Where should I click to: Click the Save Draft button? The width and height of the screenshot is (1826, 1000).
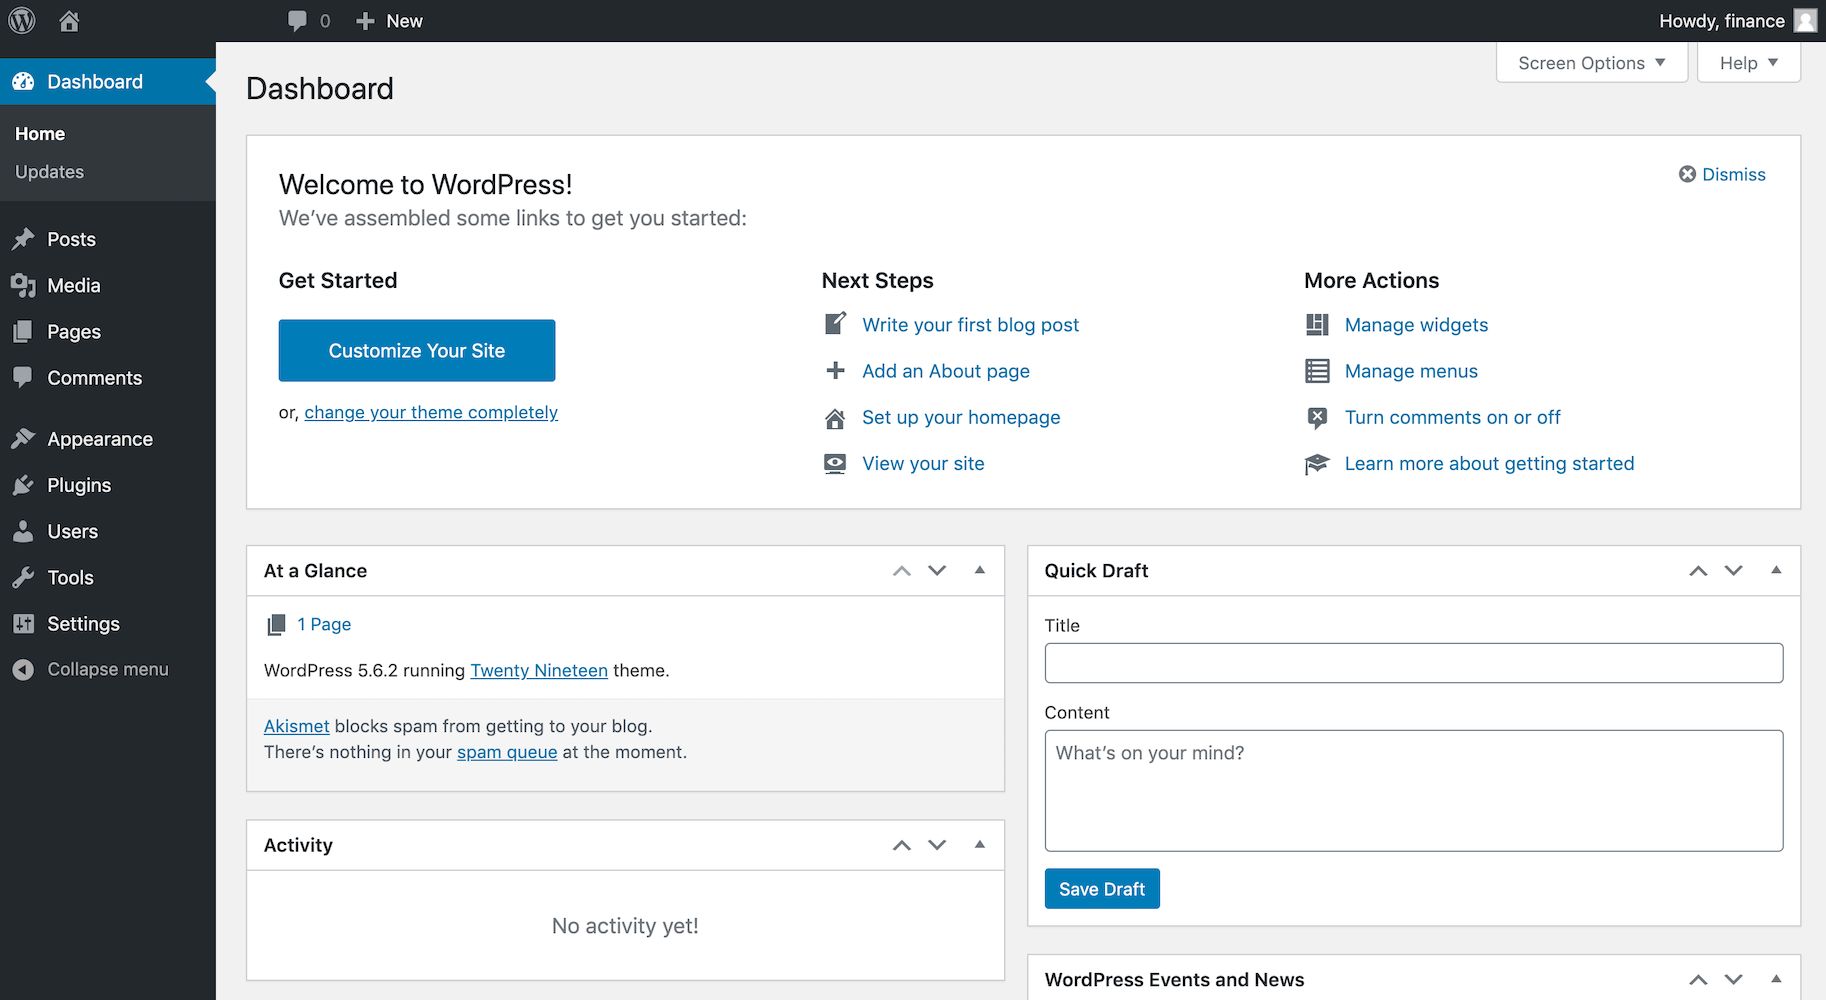(1102, 889)
